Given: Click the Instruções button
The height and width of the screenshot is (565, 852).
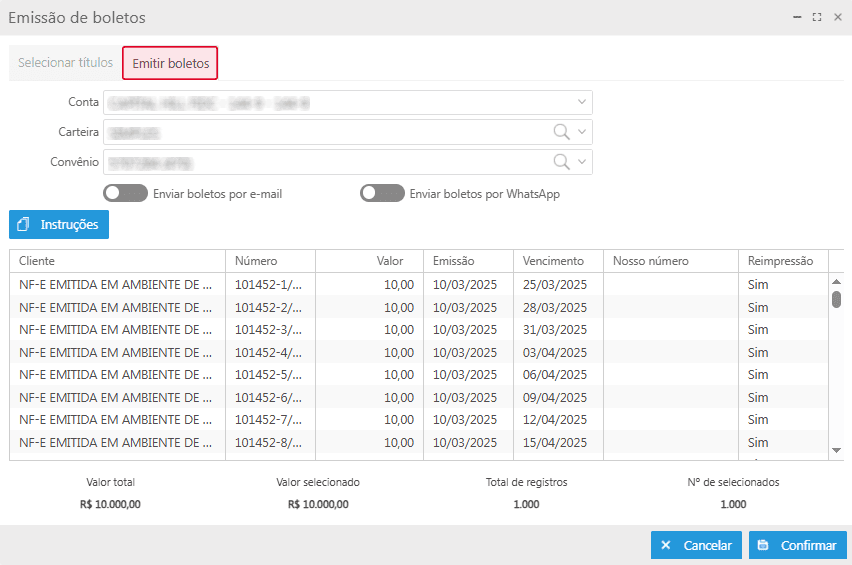Looking at the screenshot, I should click(x=59, y=225).
